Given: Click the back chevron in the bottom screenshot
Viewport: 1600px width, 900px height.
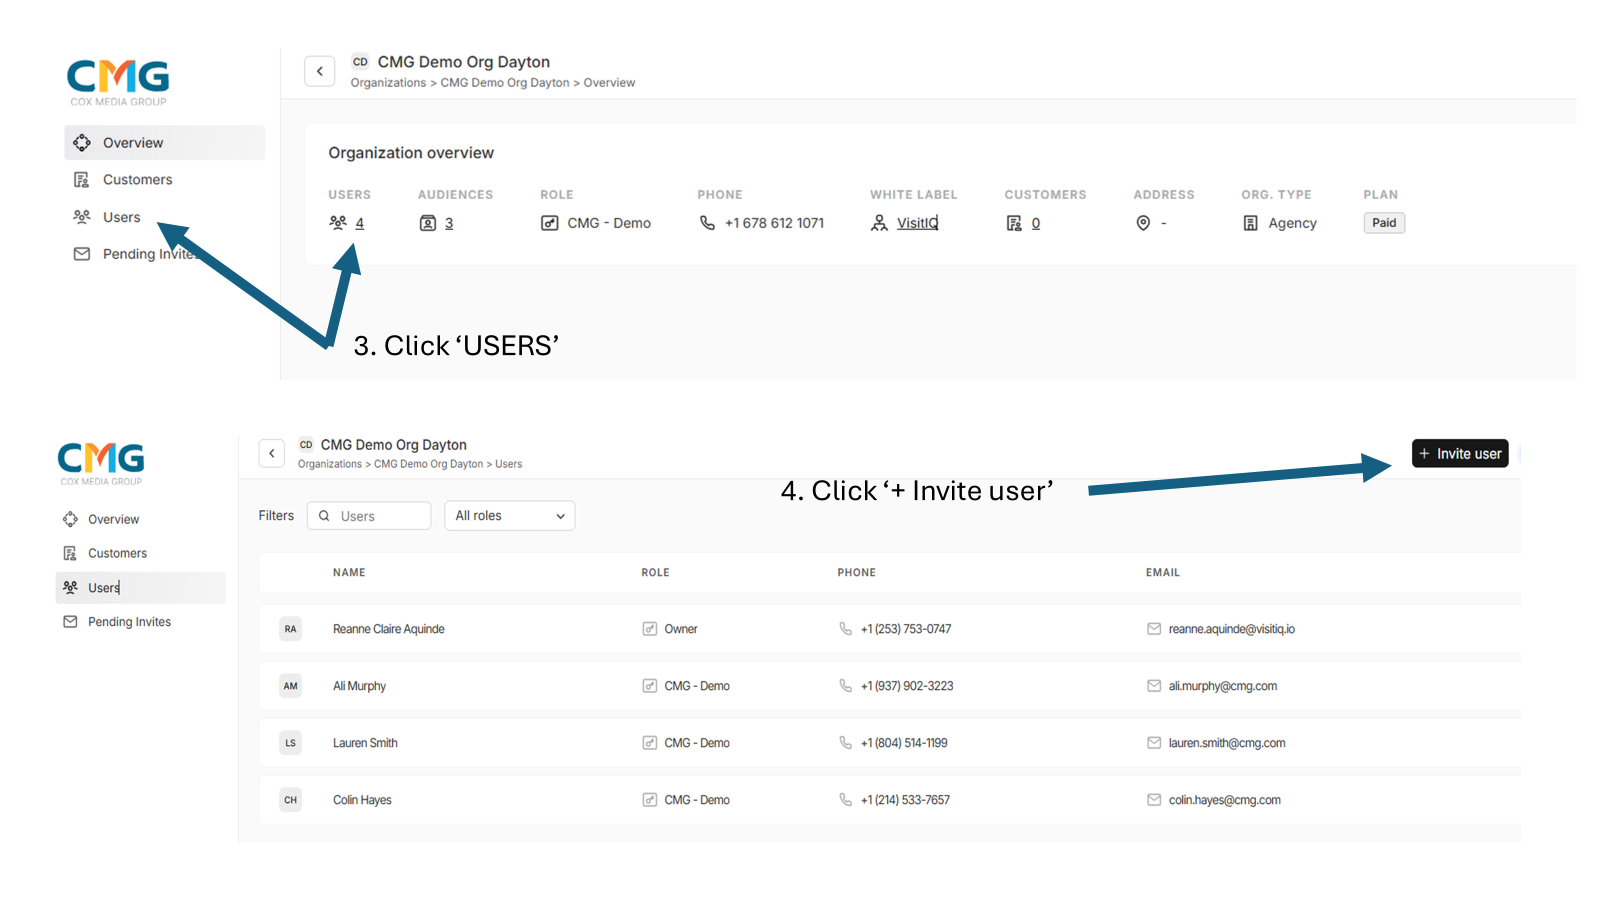Looking at the screenshot, I should [272, 453].
